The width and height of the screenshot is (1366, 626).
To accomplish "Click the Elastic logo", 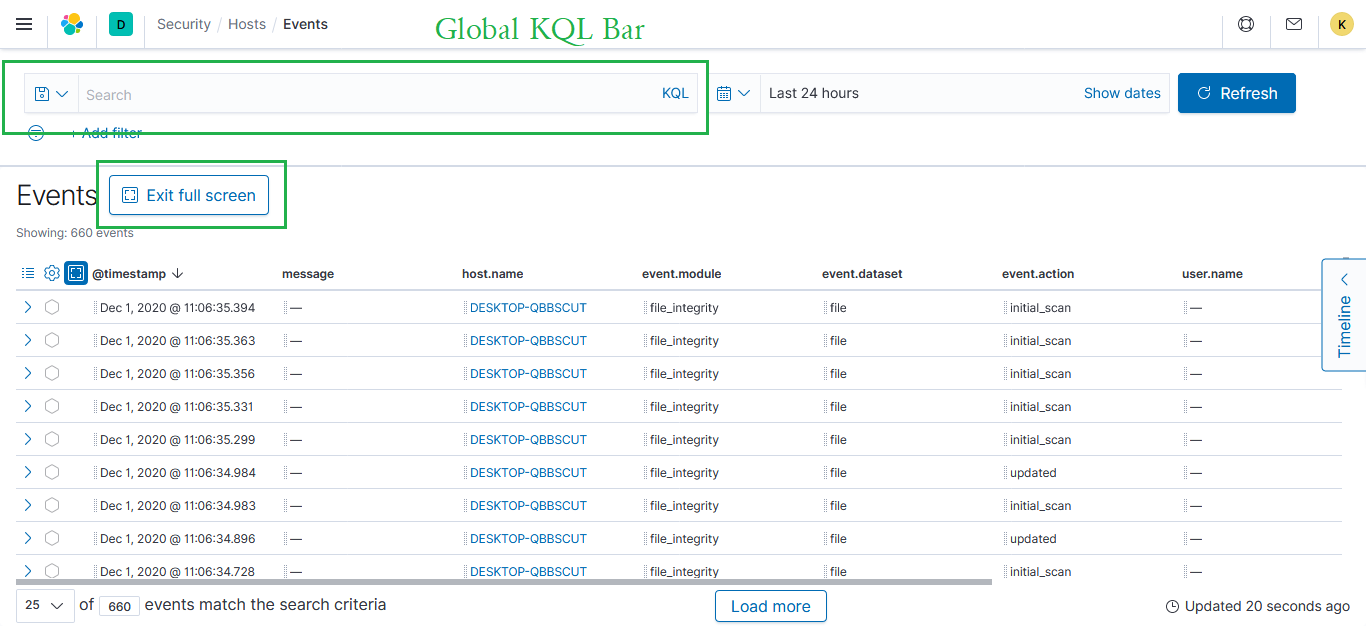I will [x=71, y=24].
